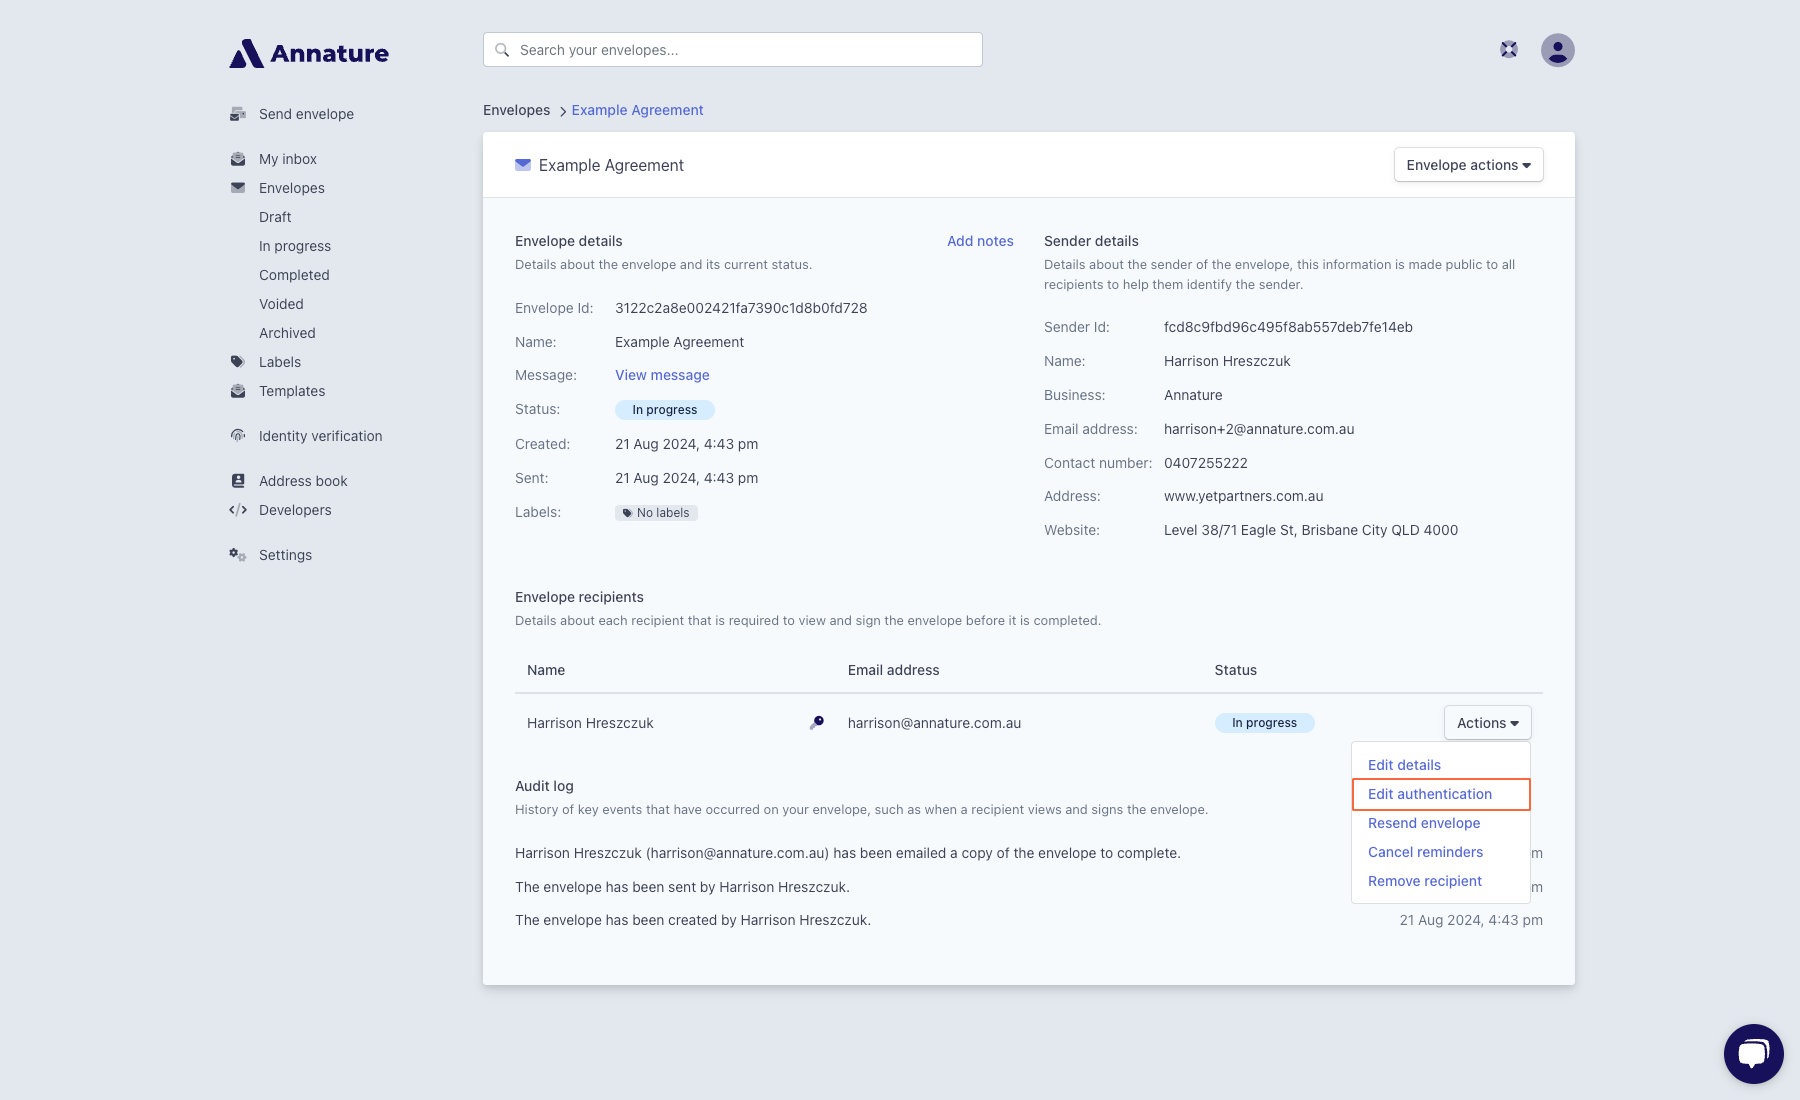Click the Add notes link
Screen dimensions: 1800x1100
(980, 241)
